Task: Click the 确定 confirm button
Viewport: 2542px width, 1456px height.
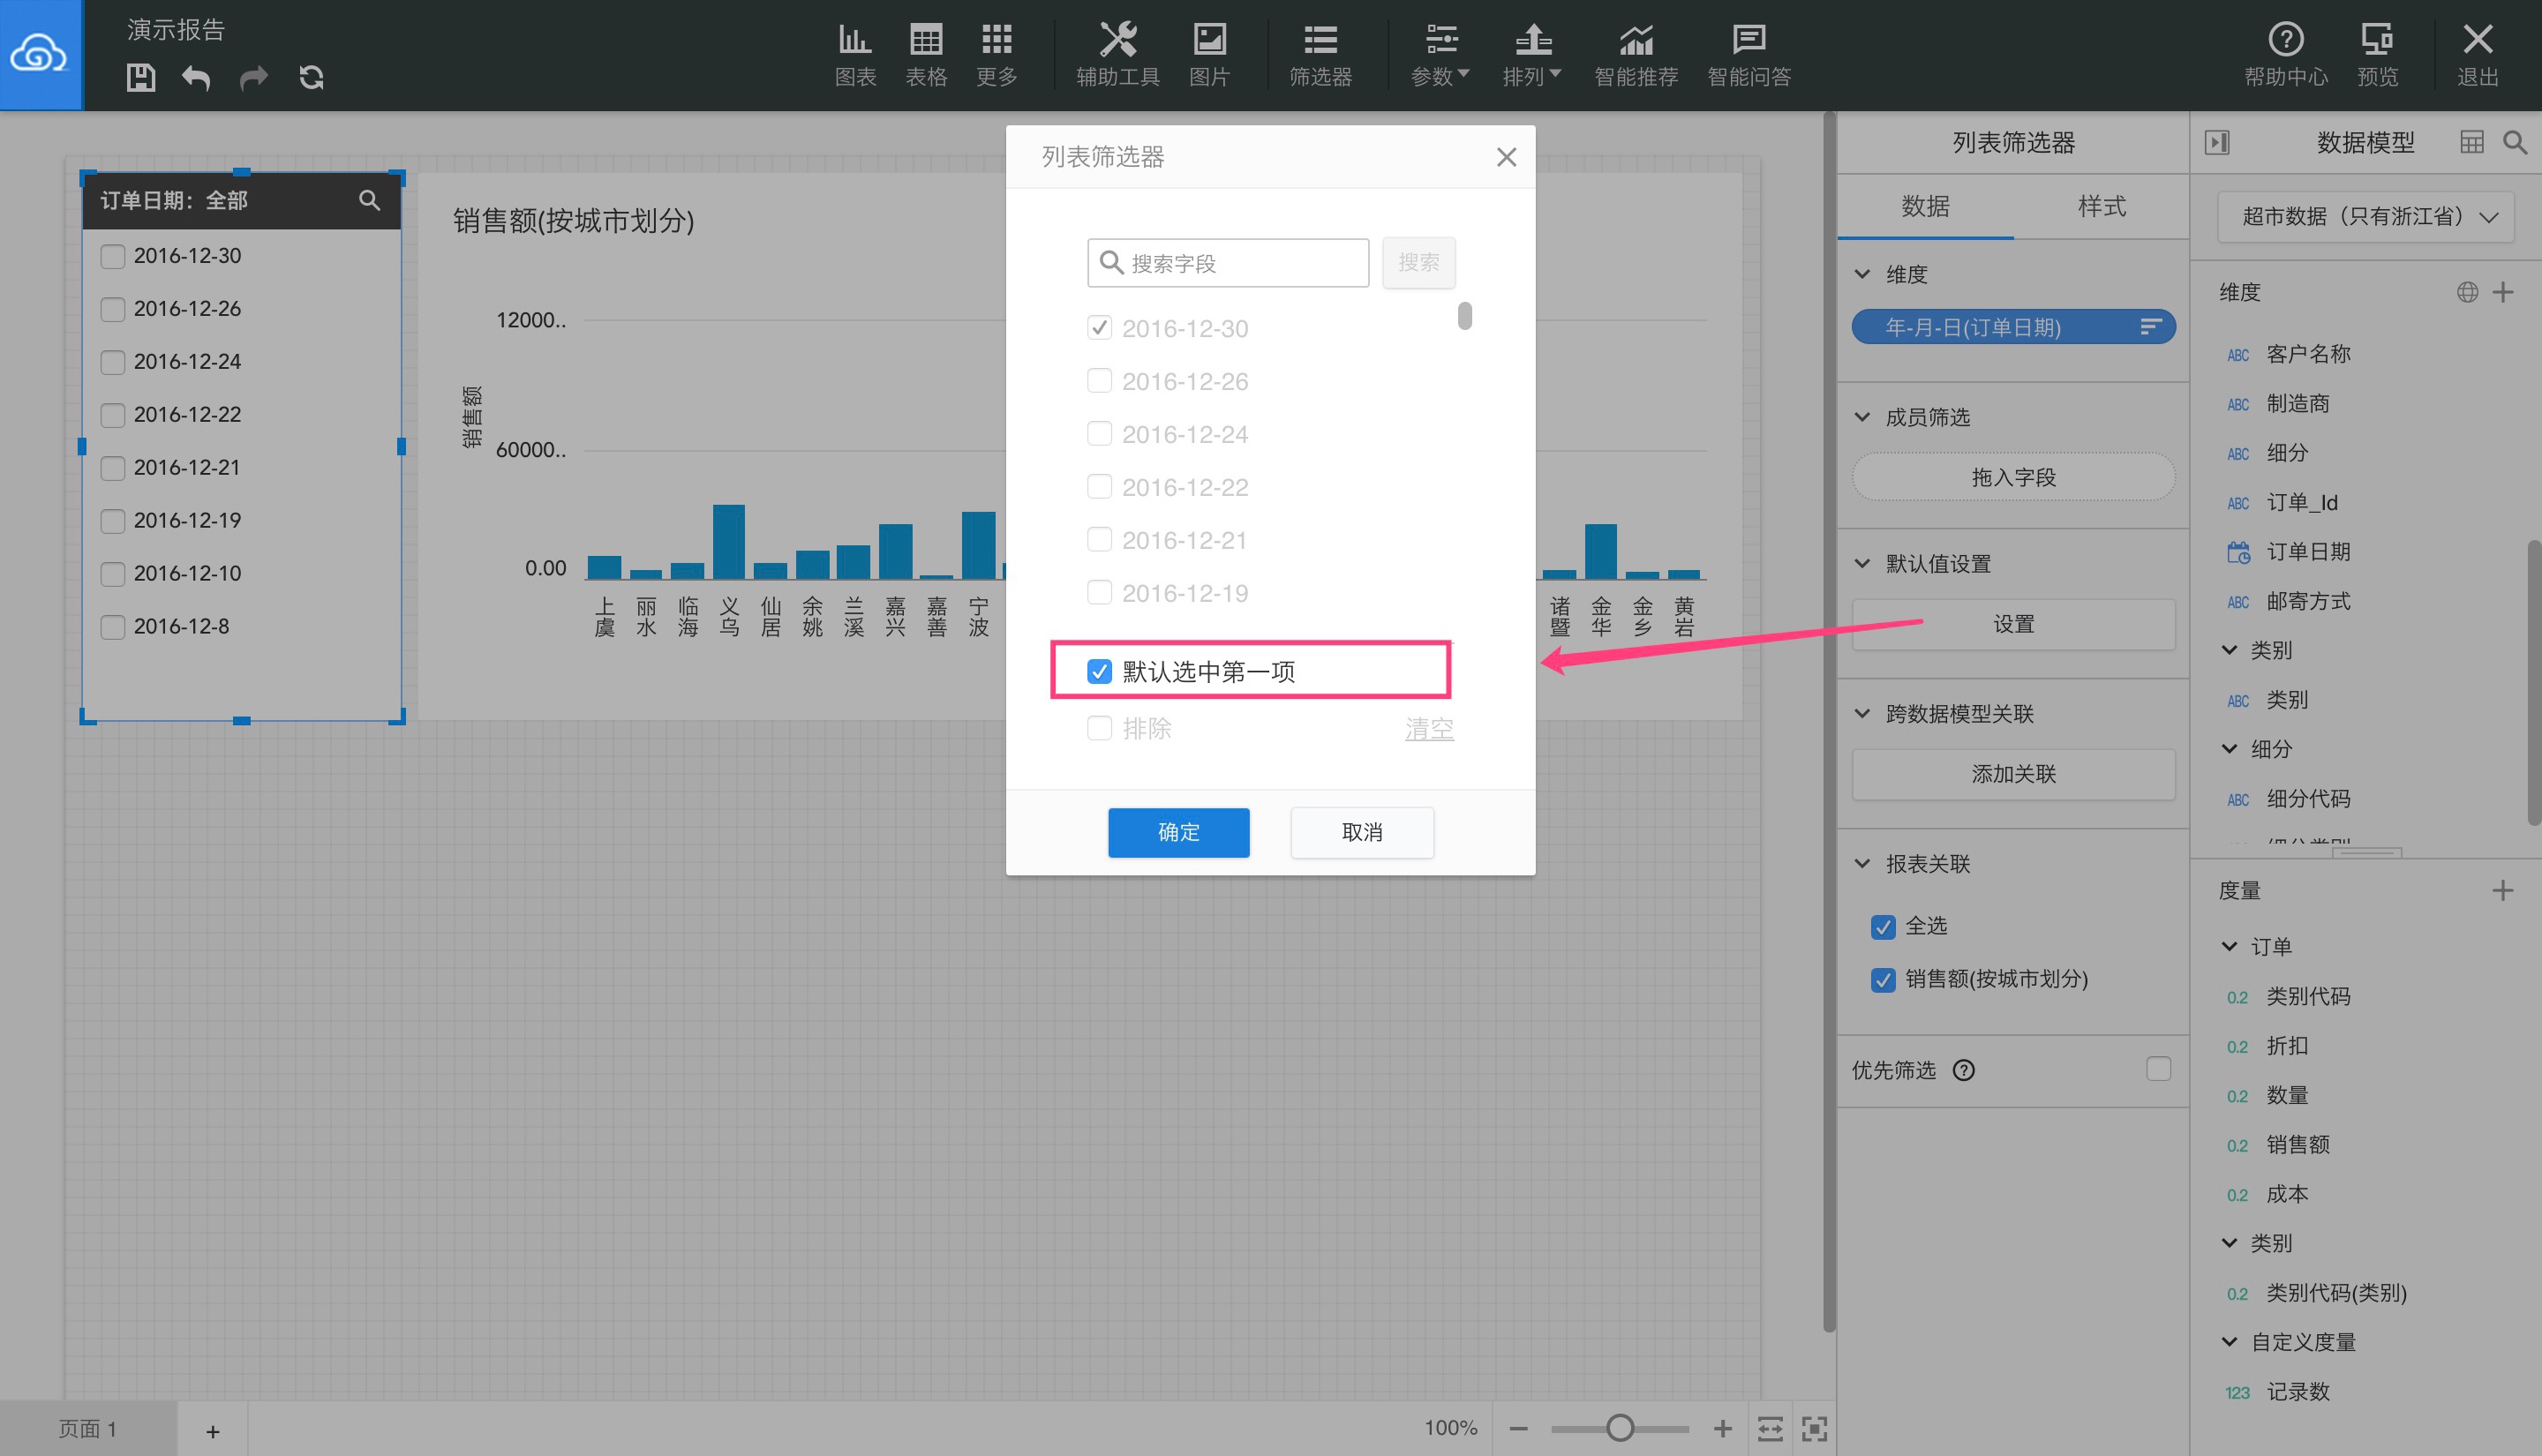Action: click(x=1178, y=832)
